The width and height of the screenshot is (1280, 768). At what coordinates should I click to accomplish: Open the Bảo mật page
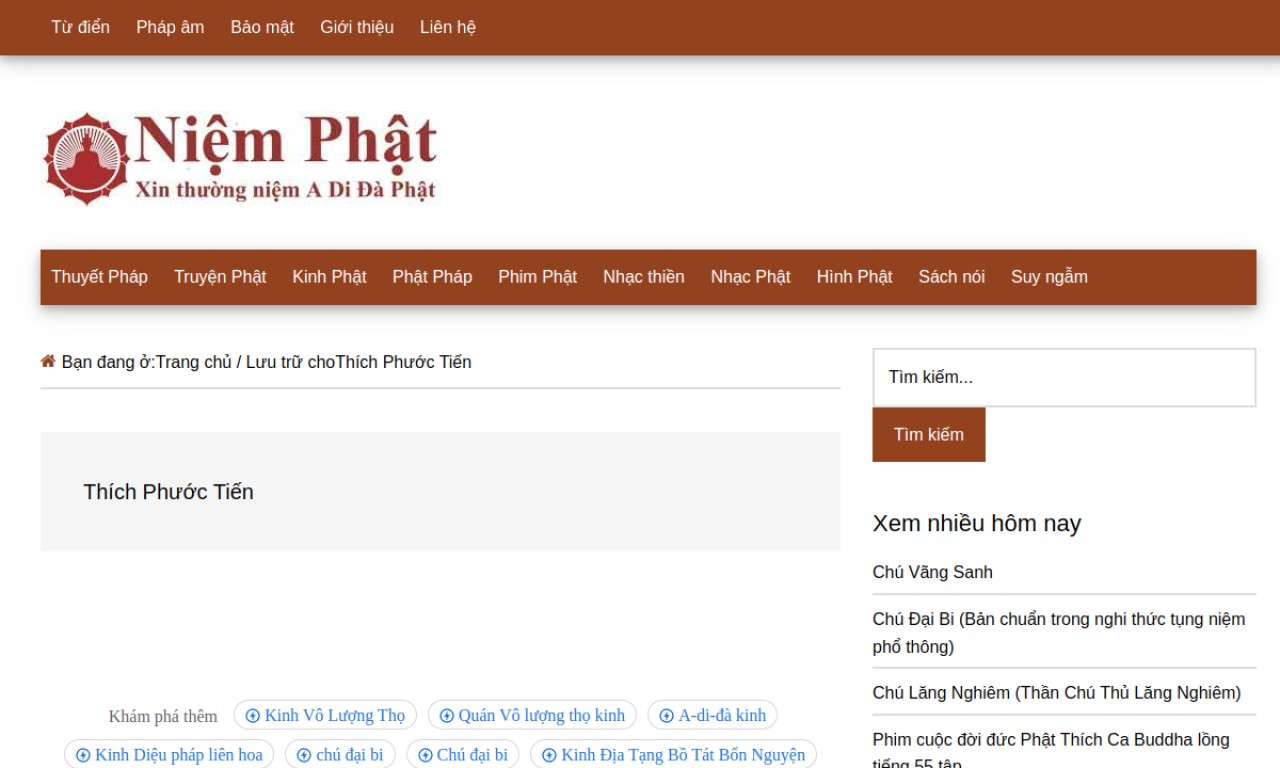tap(262, 27)
